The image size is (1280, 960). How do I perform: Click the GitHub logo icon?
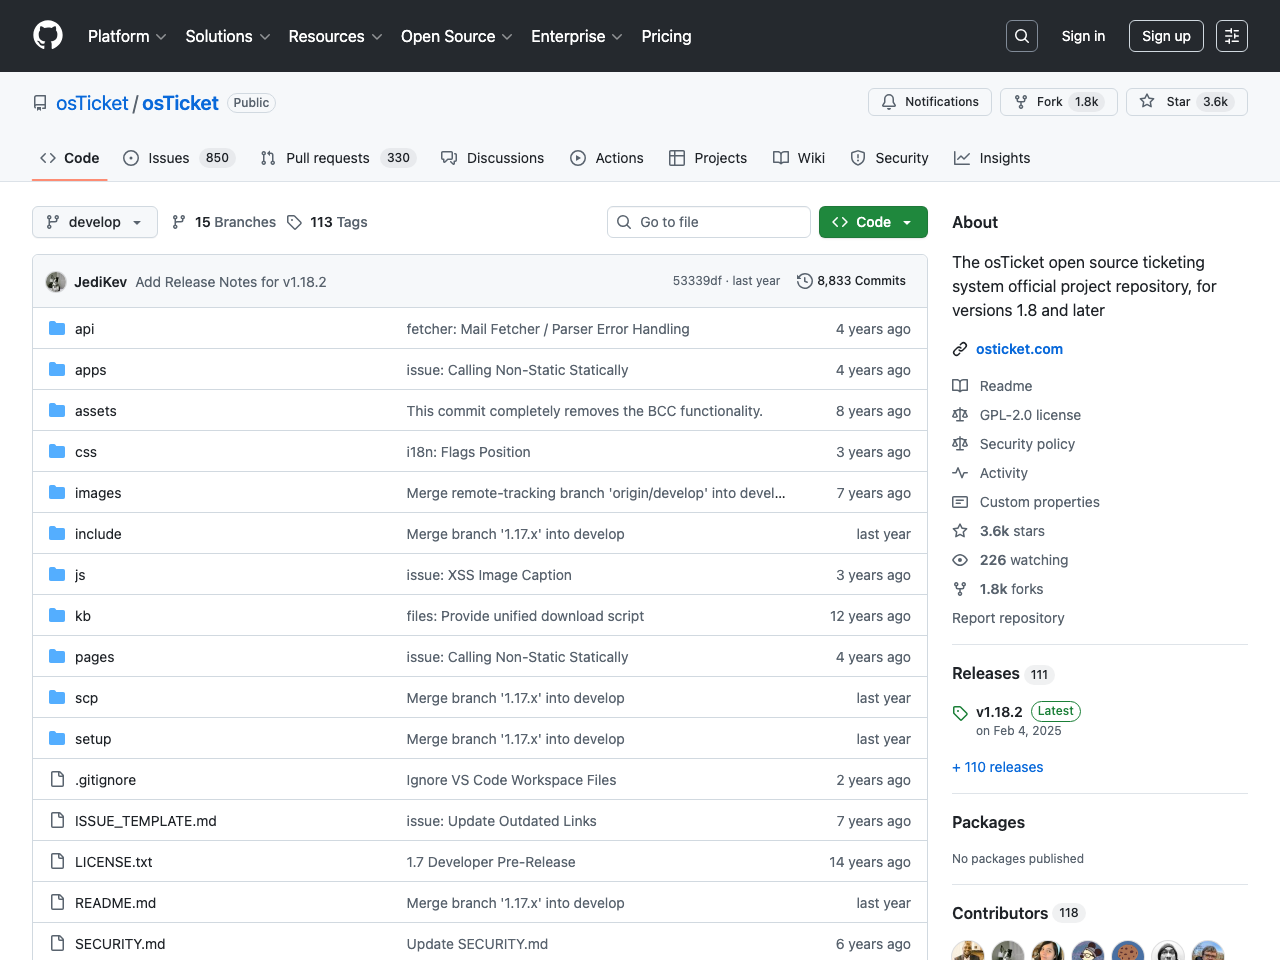[48, 36]
